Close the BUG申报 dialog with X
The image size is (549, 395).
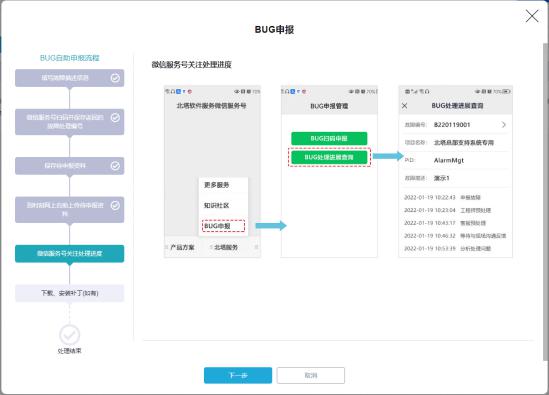coord(532,16)
